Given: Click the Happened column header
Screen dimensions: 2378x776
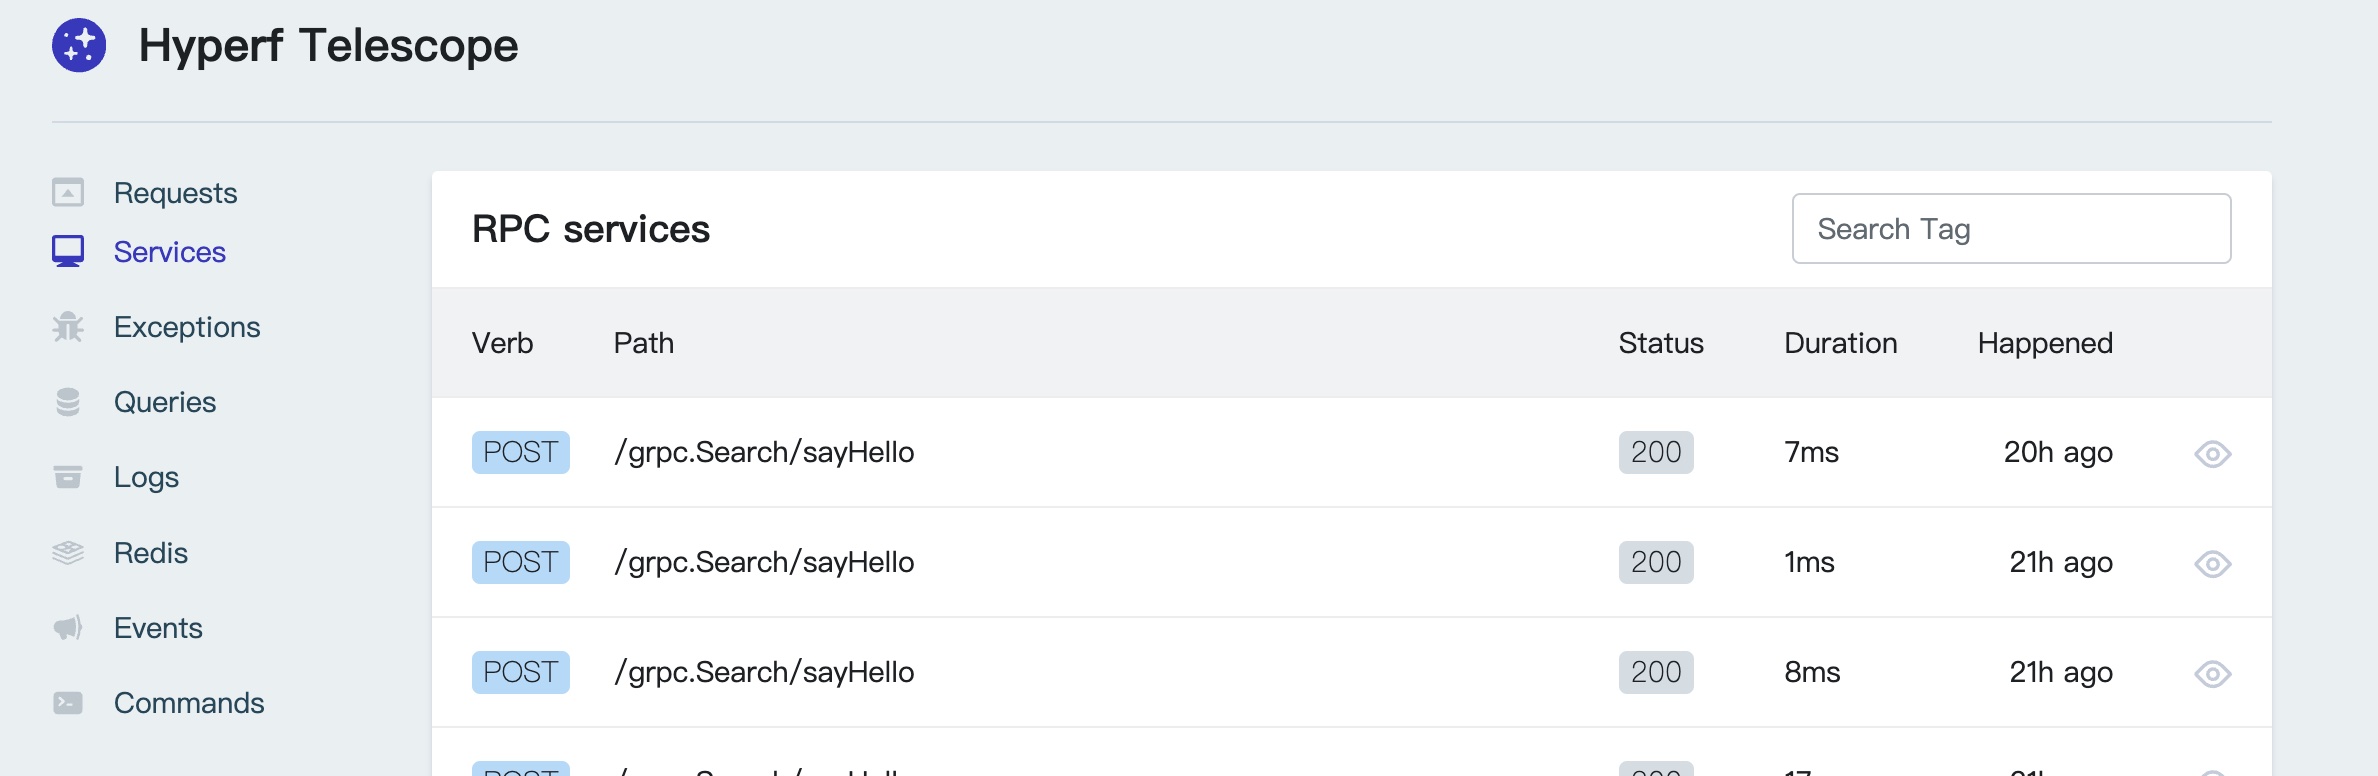Looking at the screenshot, I should tap(2045, 343).
